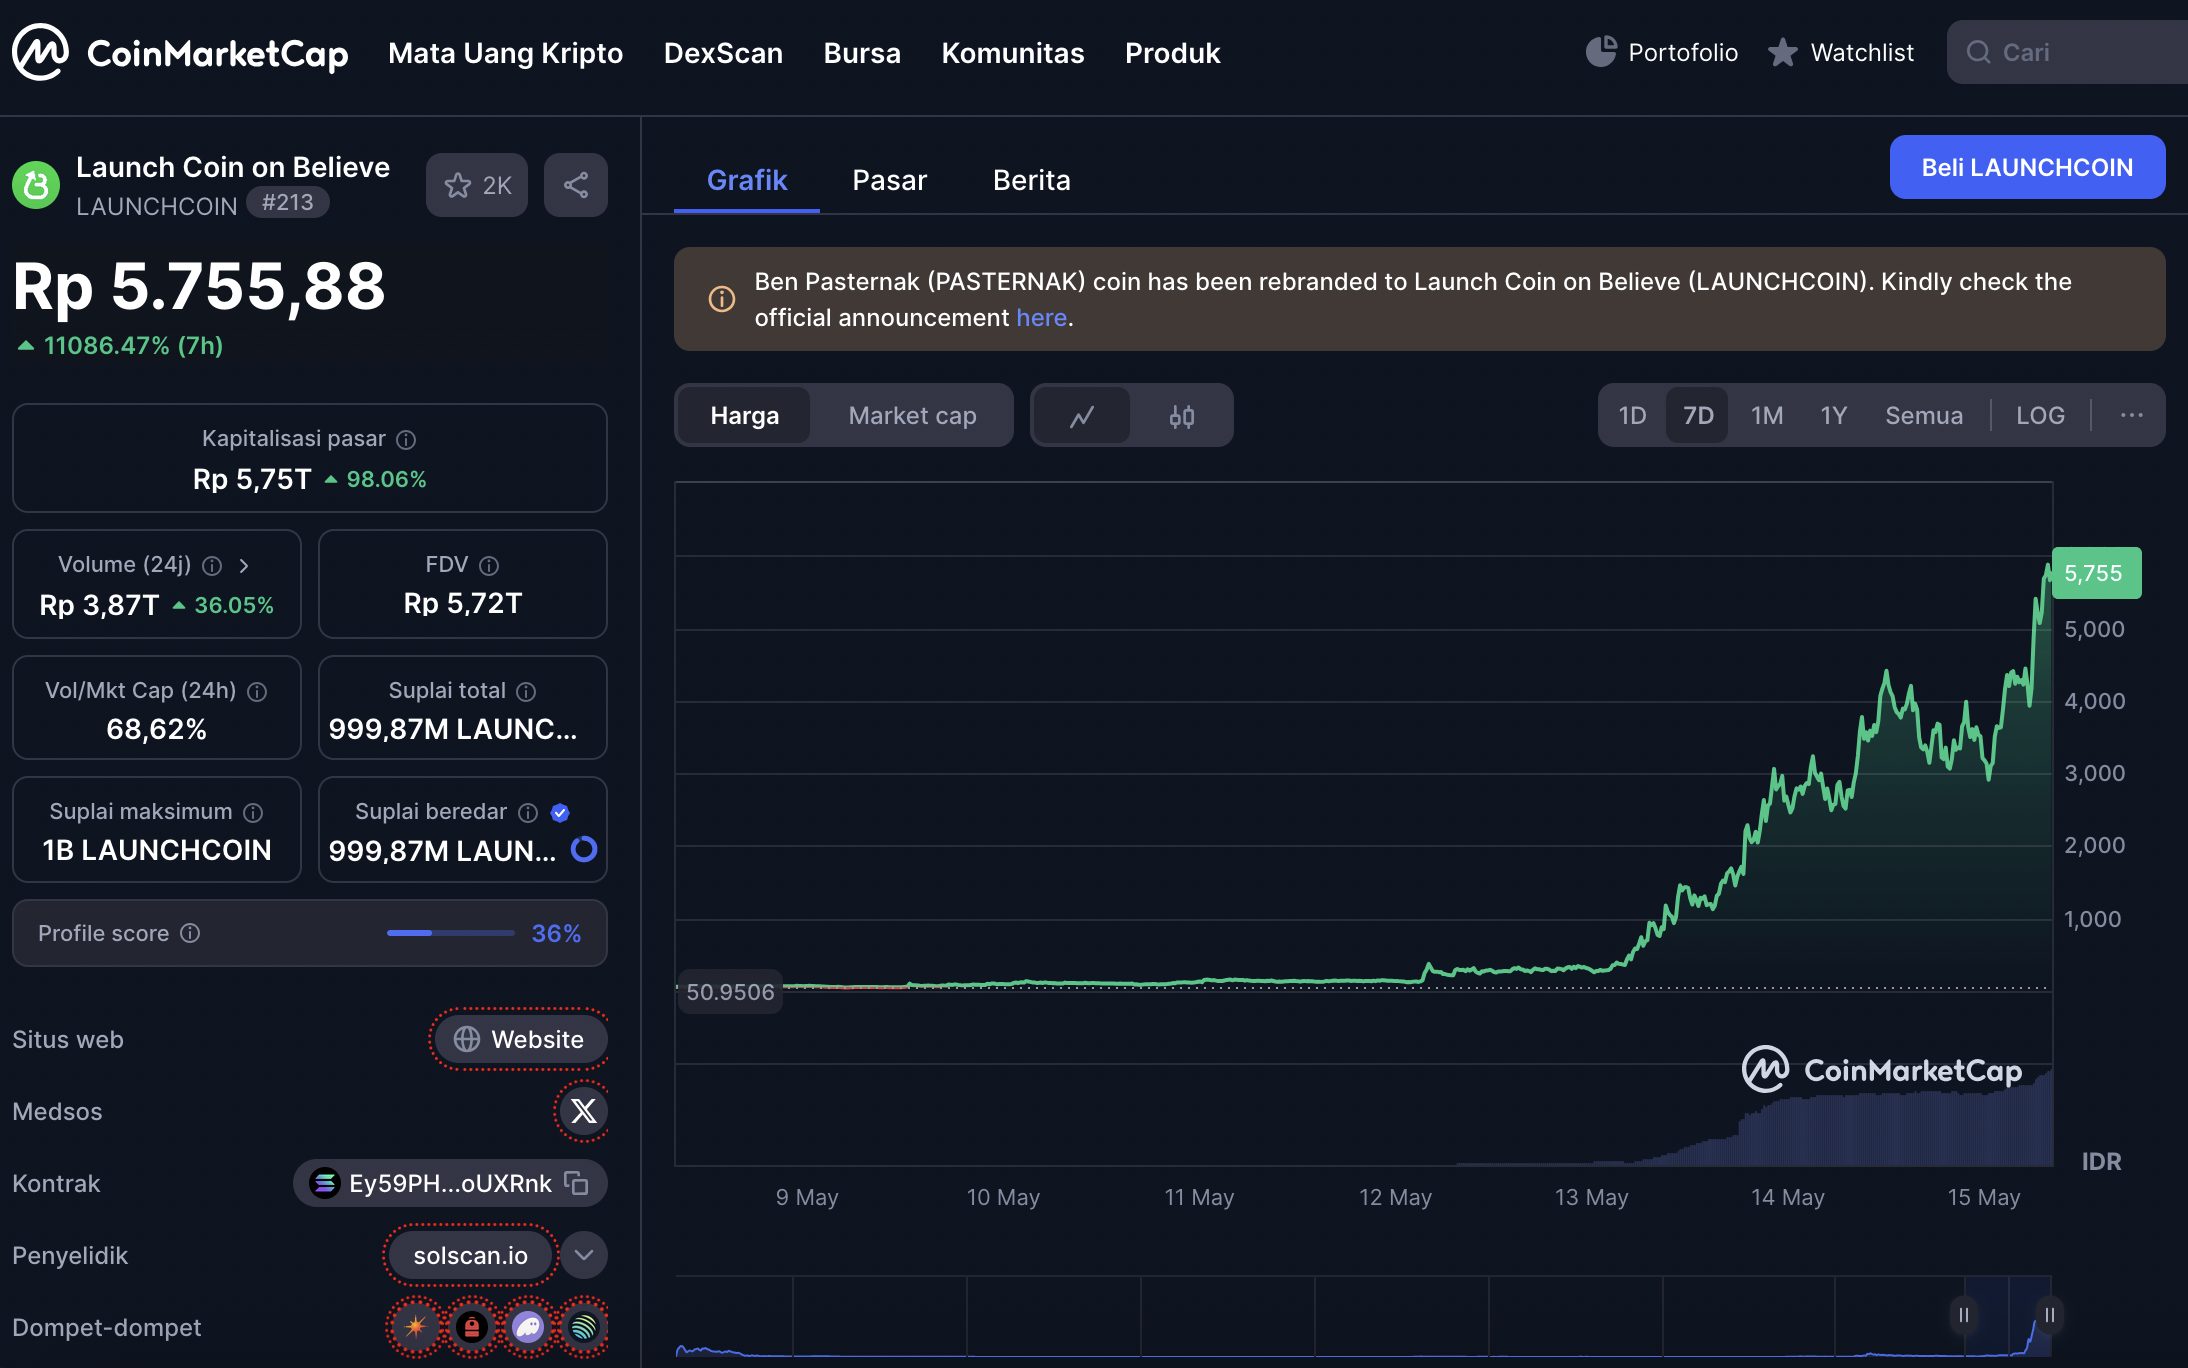Show FDV info icon

click(489, 565)
